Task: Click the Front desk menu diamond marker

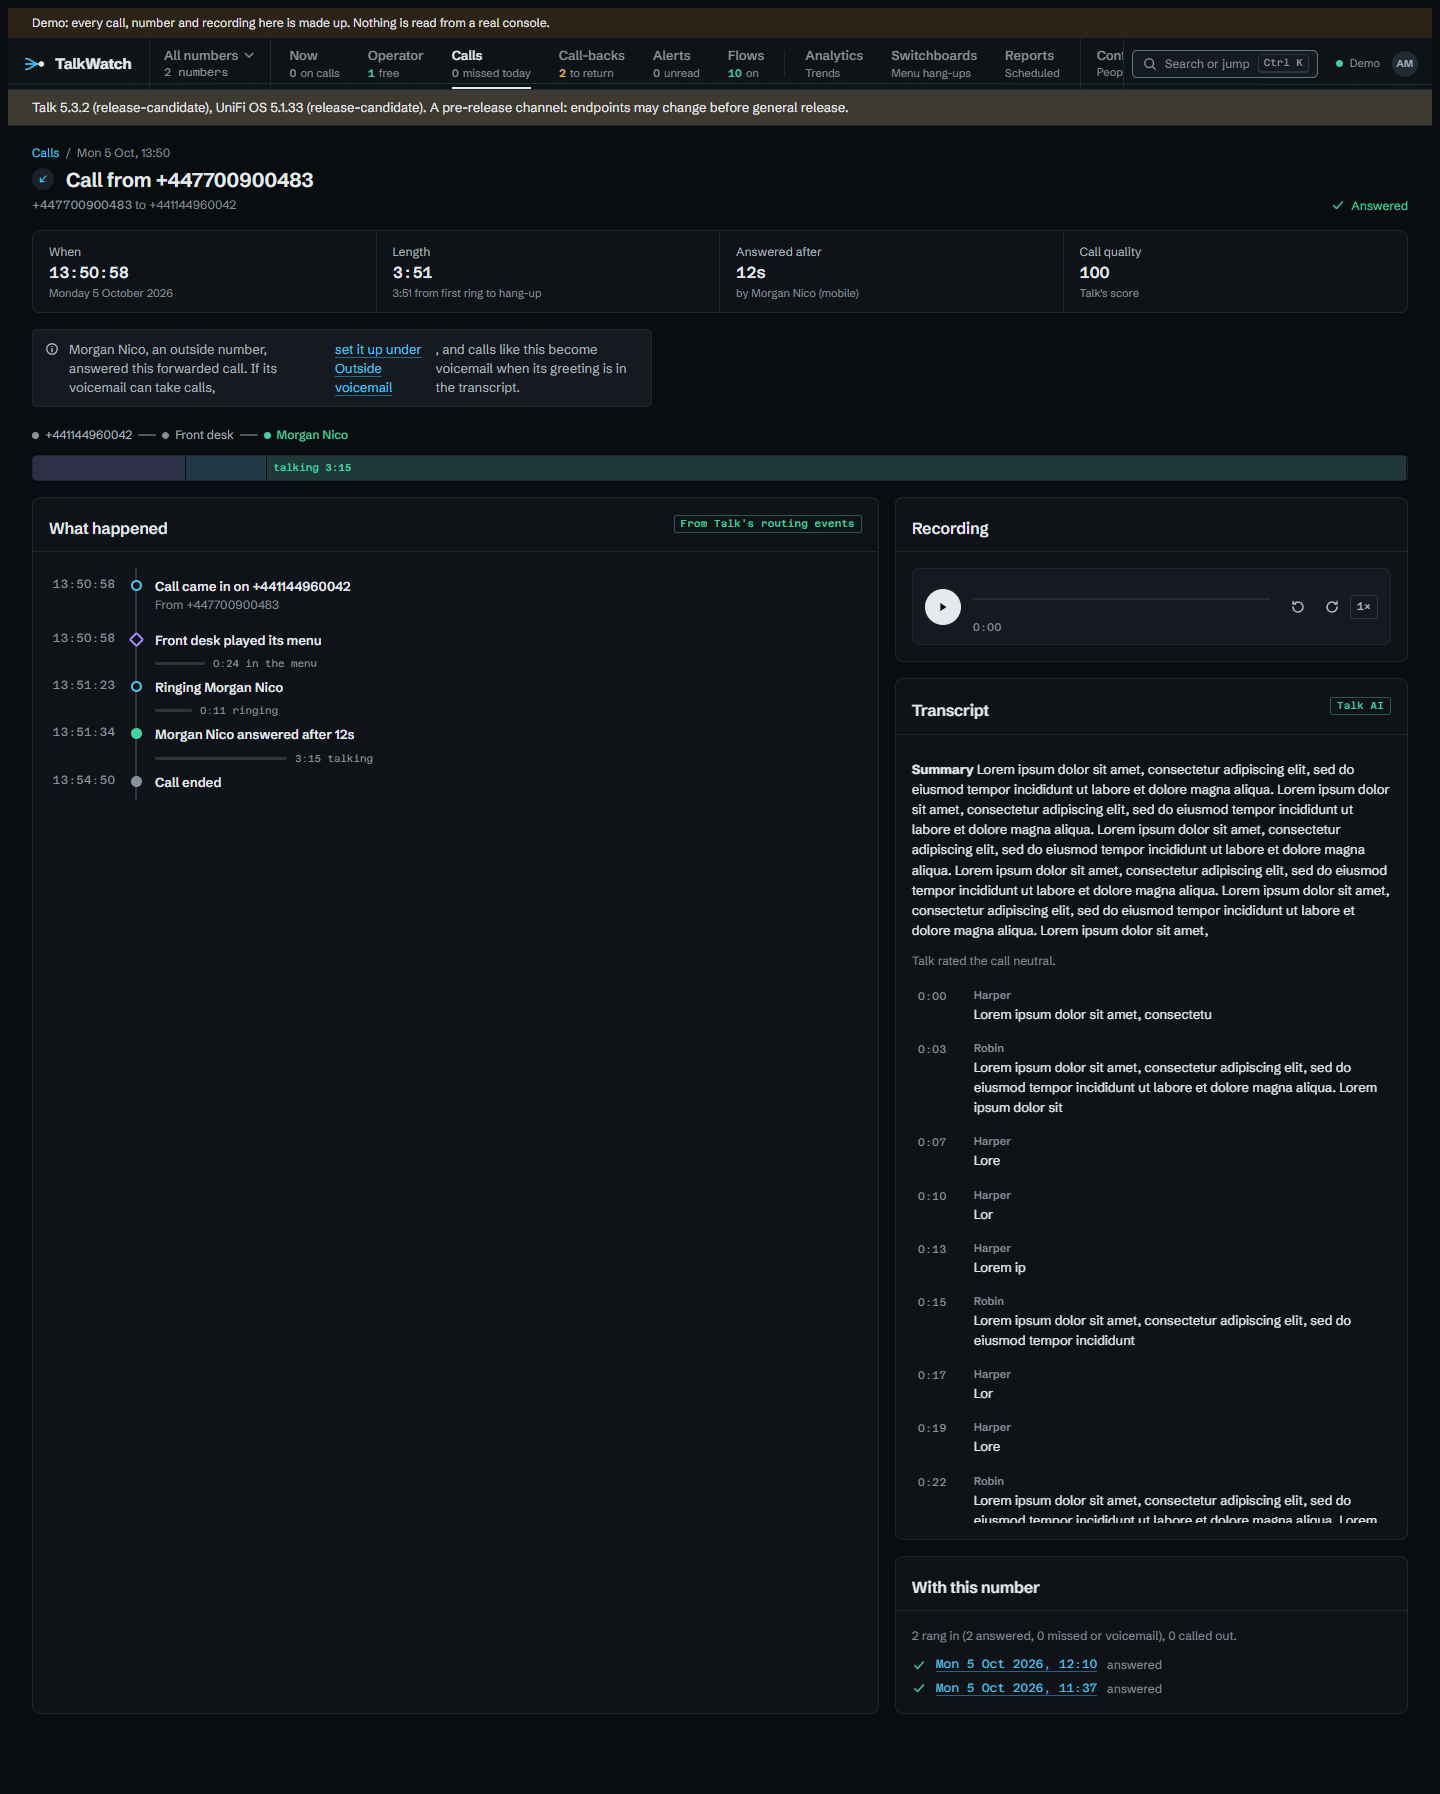Action: [137, 639]
